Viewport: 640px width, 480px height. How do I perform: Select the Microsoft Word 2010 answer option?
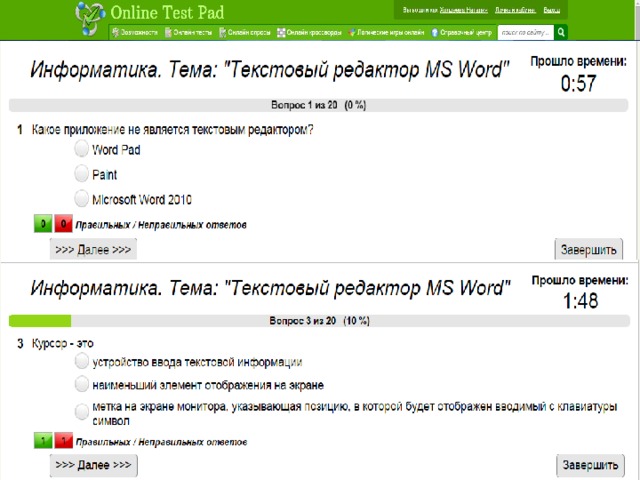click(81, 199)
